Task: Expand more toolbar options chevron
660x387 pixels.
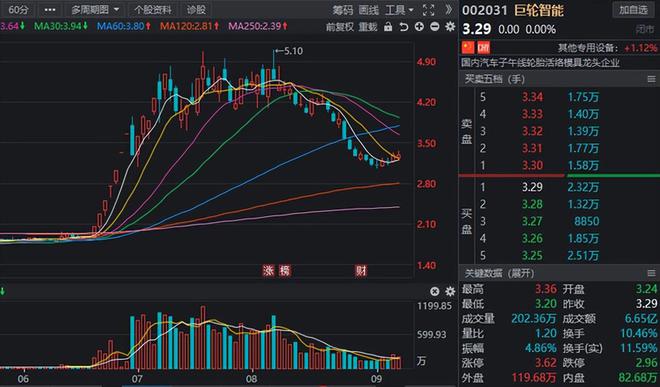Action: click(449, 10)
